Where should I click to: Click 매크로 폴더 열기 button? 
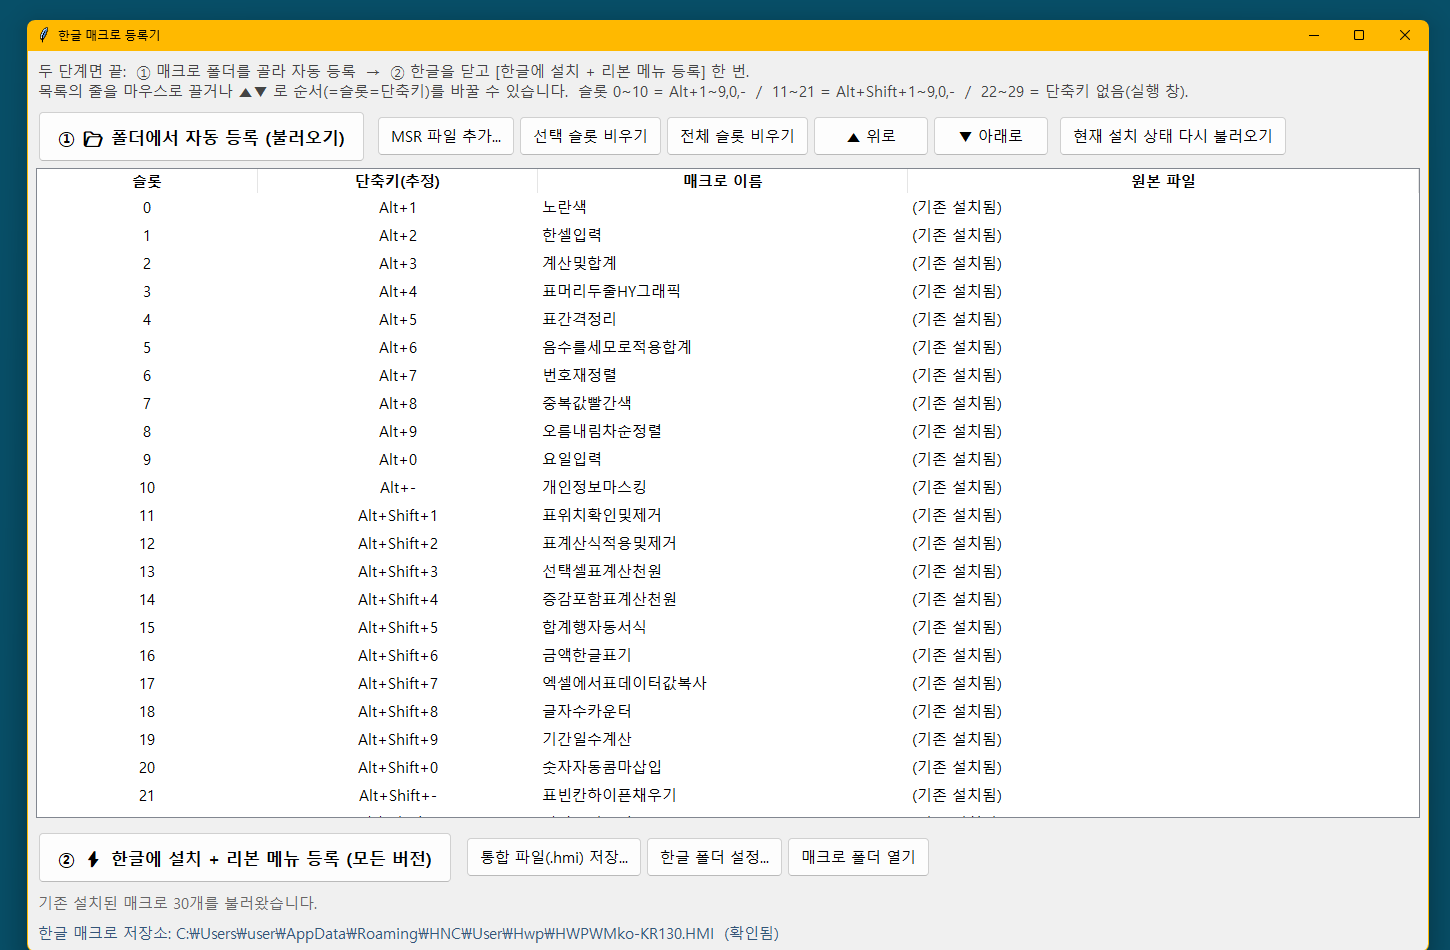(858, 857)
